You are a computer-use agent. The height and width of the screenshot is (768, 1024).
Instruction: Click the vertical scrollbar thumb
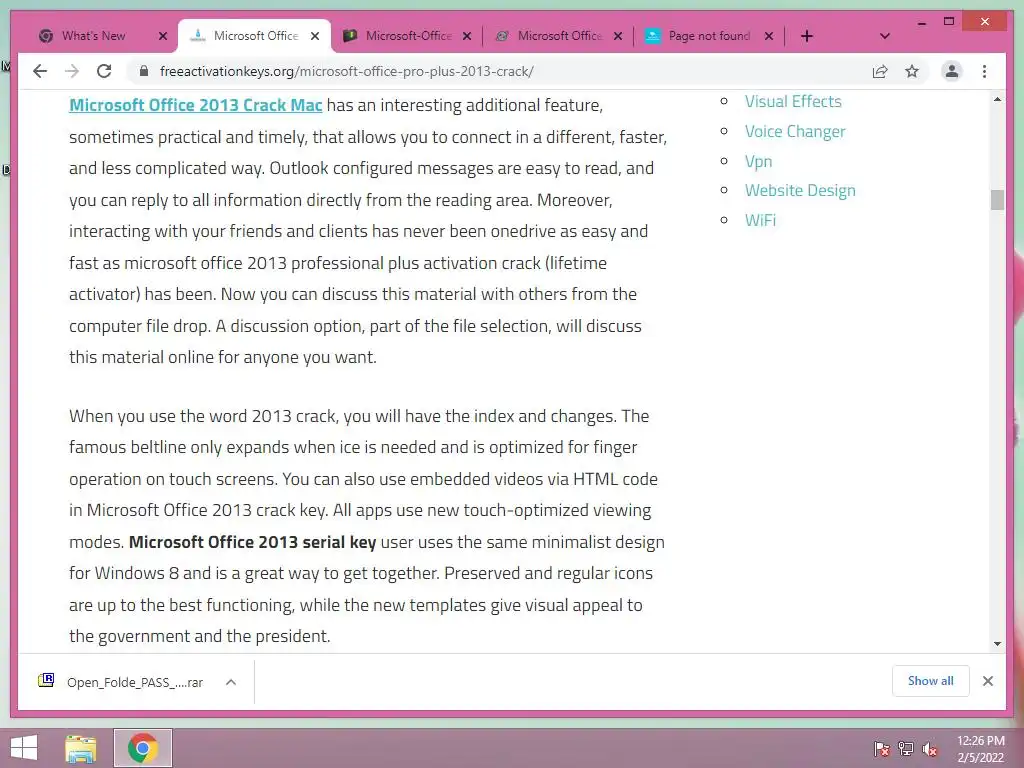pos(997,200)
